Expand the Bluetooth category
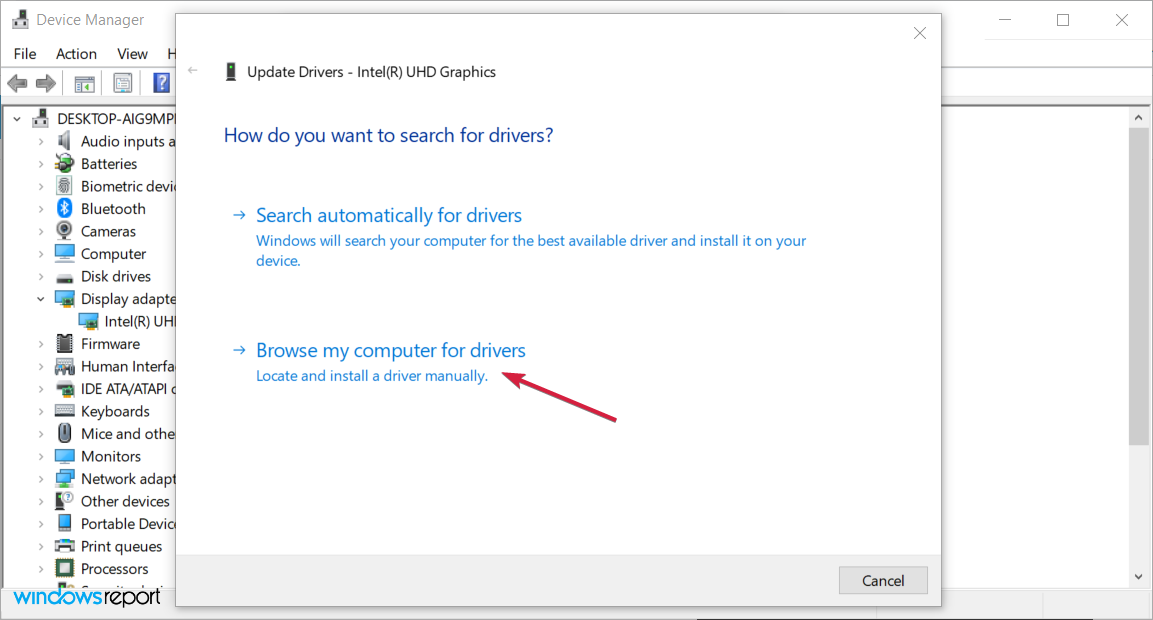This screenshot has width=1153, height=620. (41, 209)
